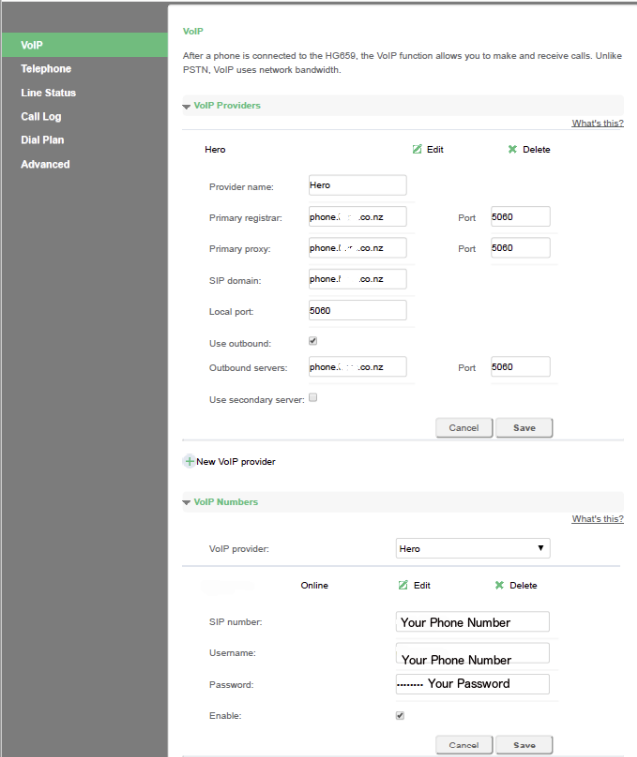Click Save in the VoIP Numbers section
The width and height of the screenshot is (637, 757).
[524, 745]
